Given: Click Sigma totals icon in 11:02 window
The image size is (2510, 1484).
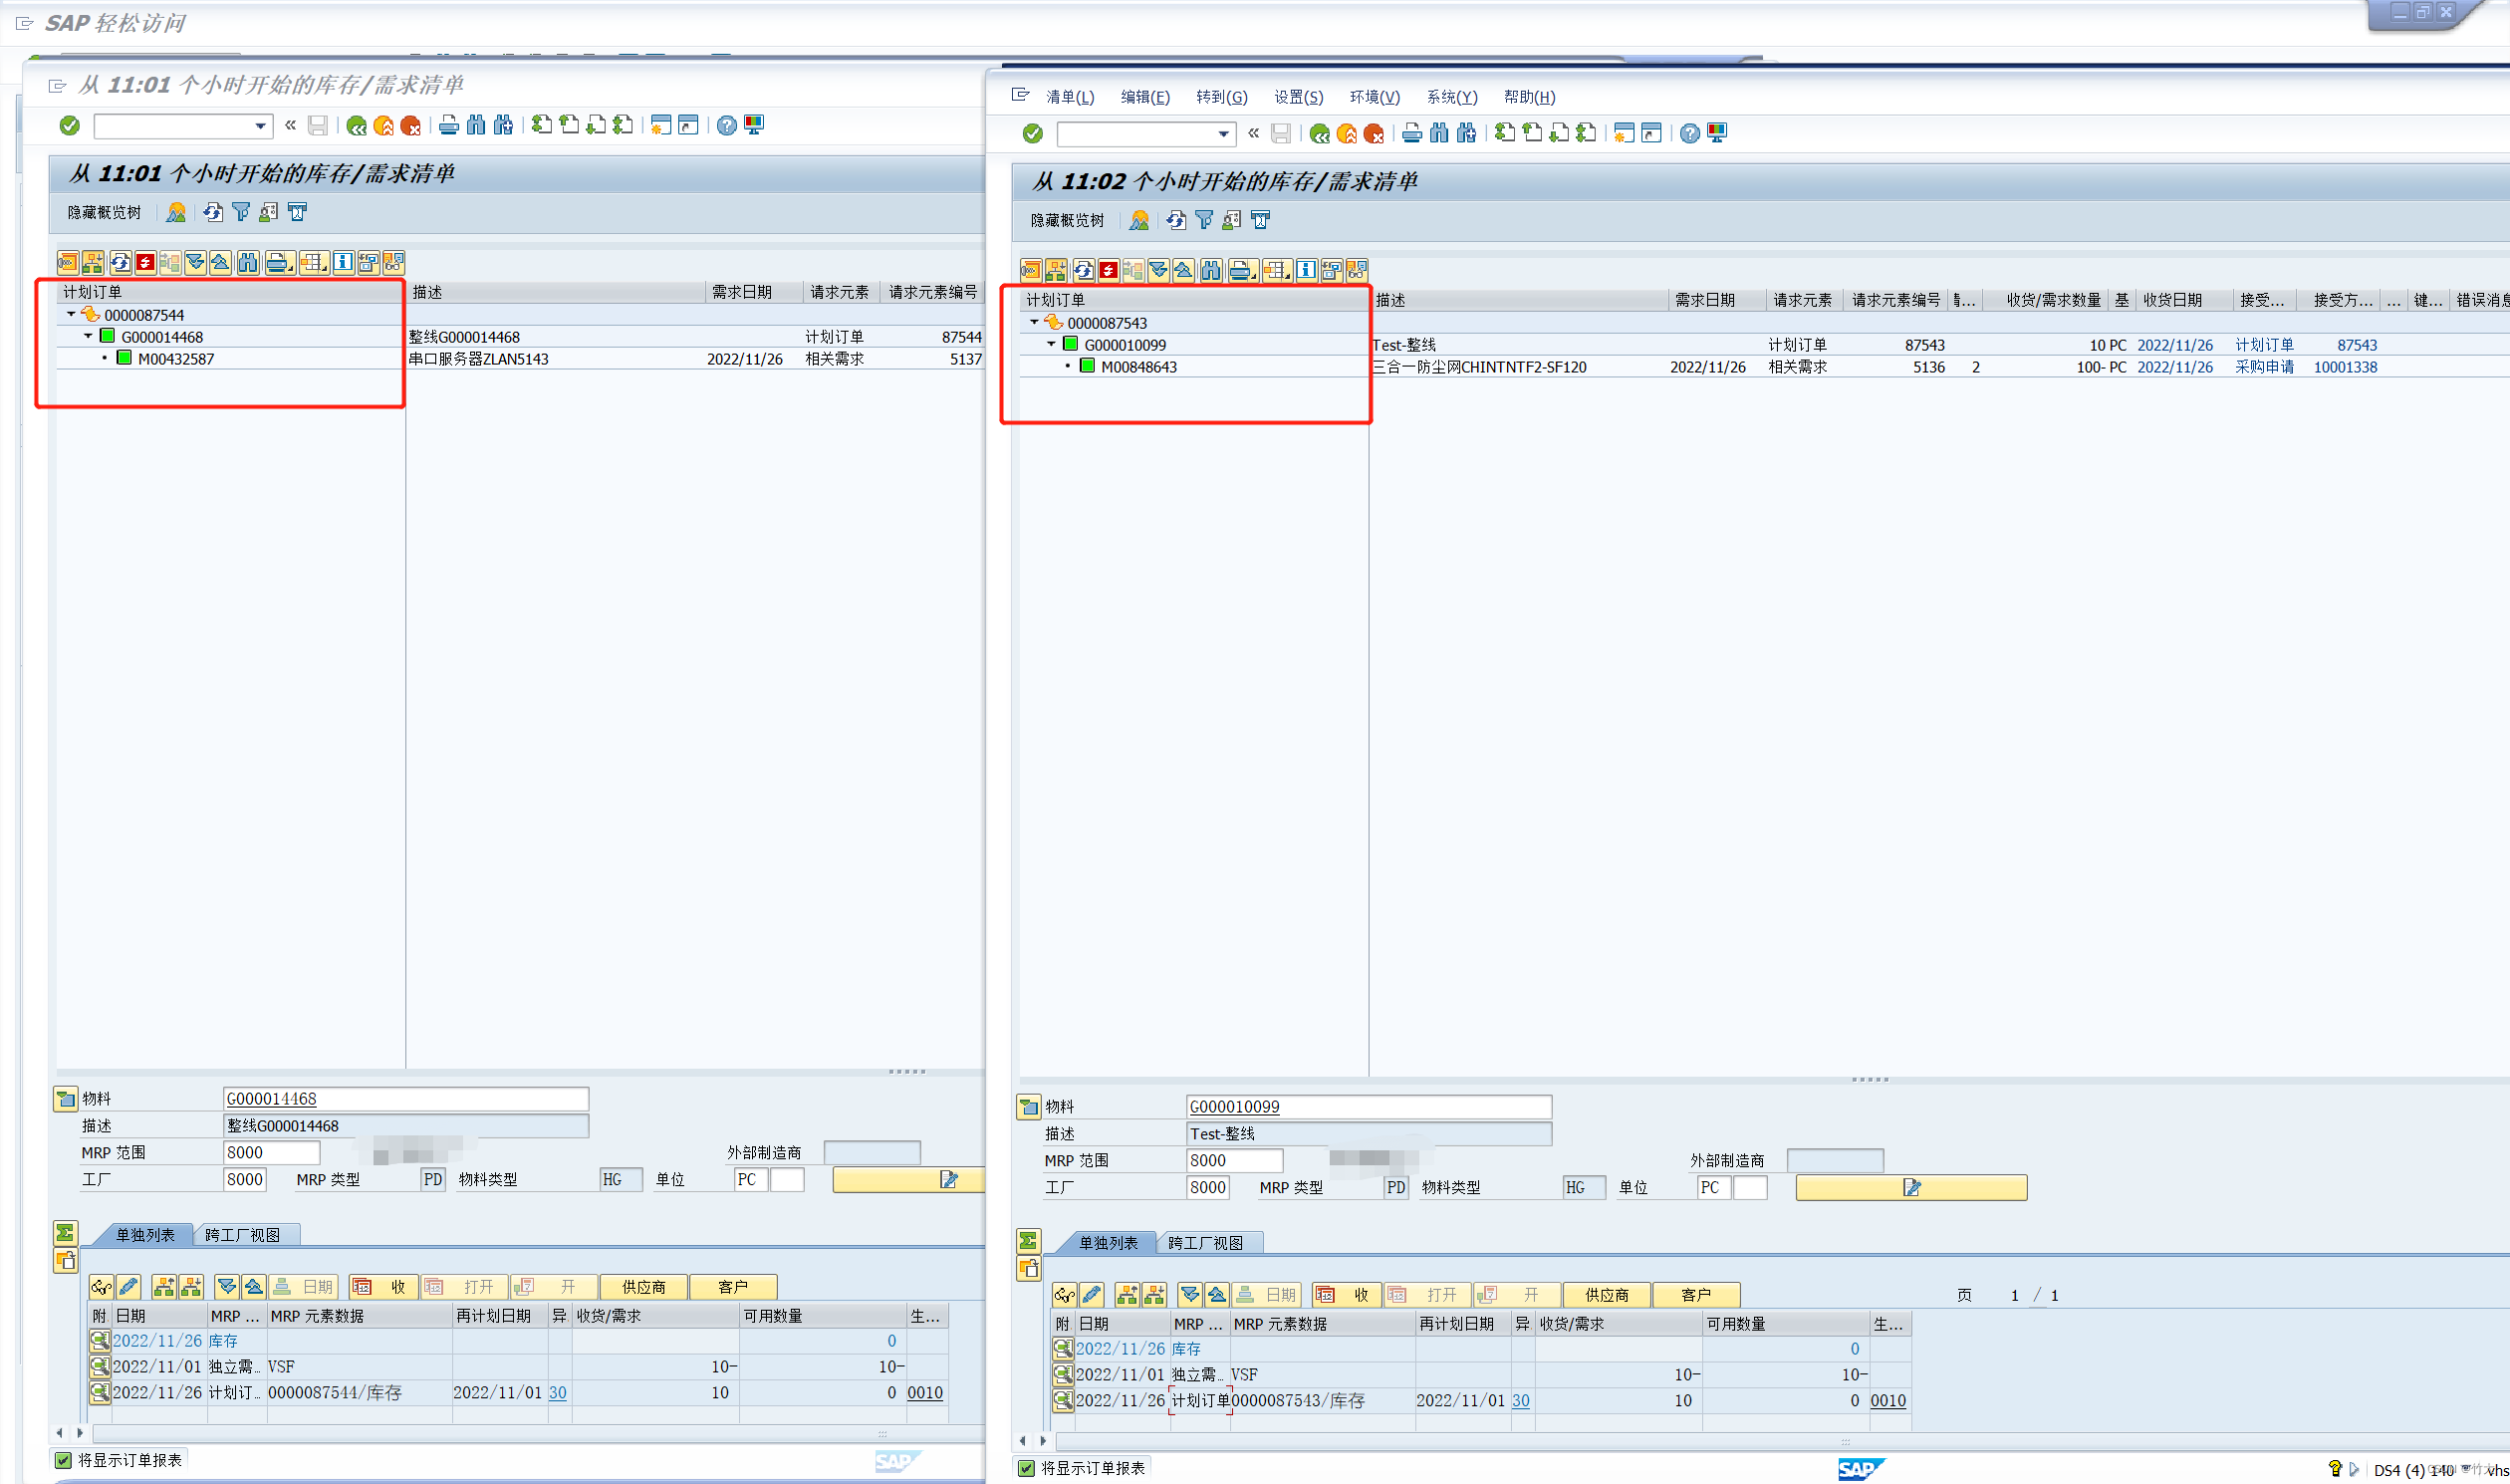Looking at the screenshot, I should click(x=1028, y=1242).
